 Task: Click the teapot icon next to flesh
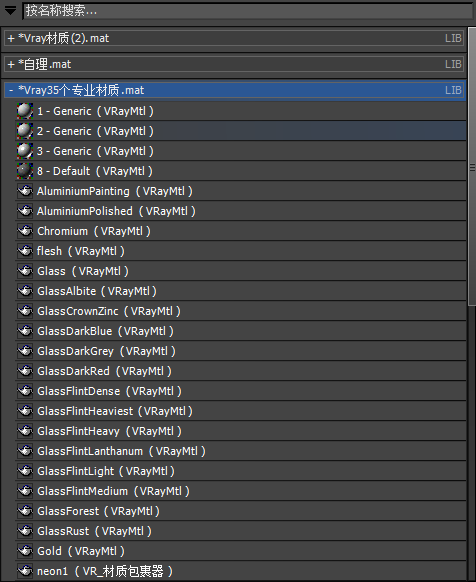pos(25,251)
